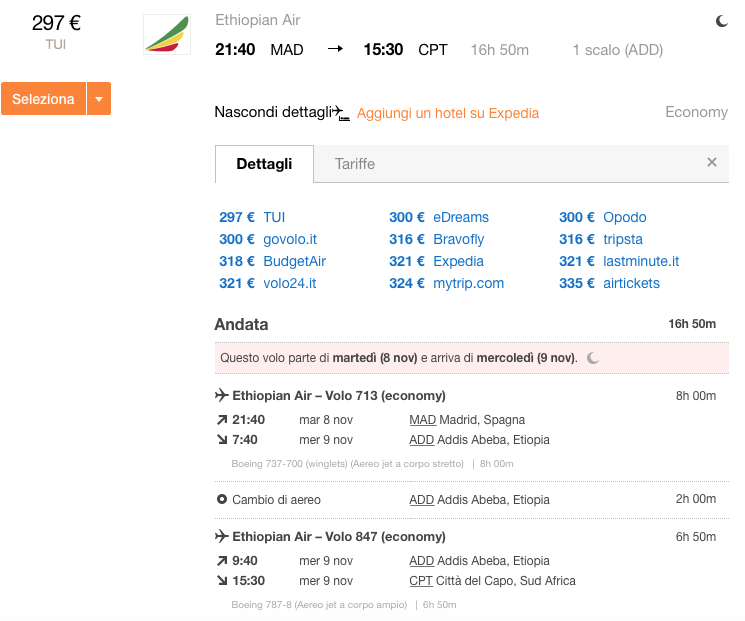Click MAD airport code in Madrid, Spagna row
The image size is (745, 621).
pos(422,420)
